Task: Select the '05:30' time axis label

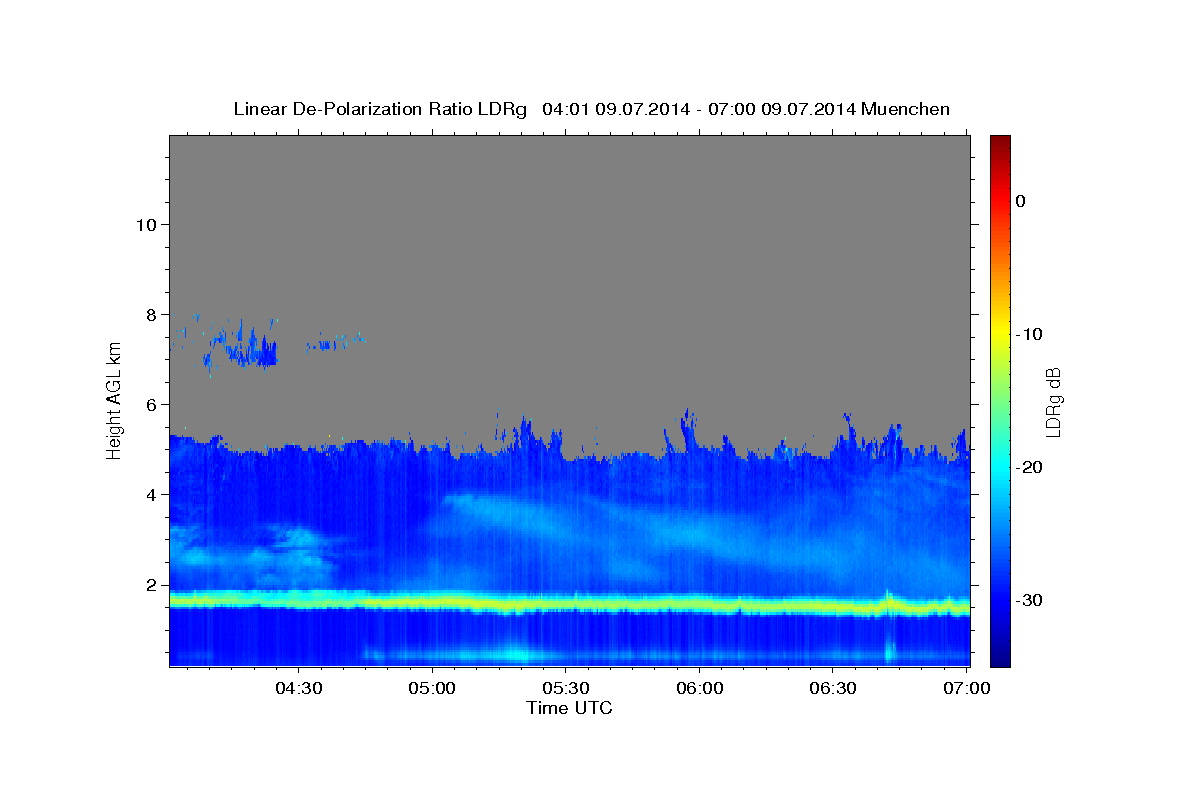Action: [x=565, y=688]
